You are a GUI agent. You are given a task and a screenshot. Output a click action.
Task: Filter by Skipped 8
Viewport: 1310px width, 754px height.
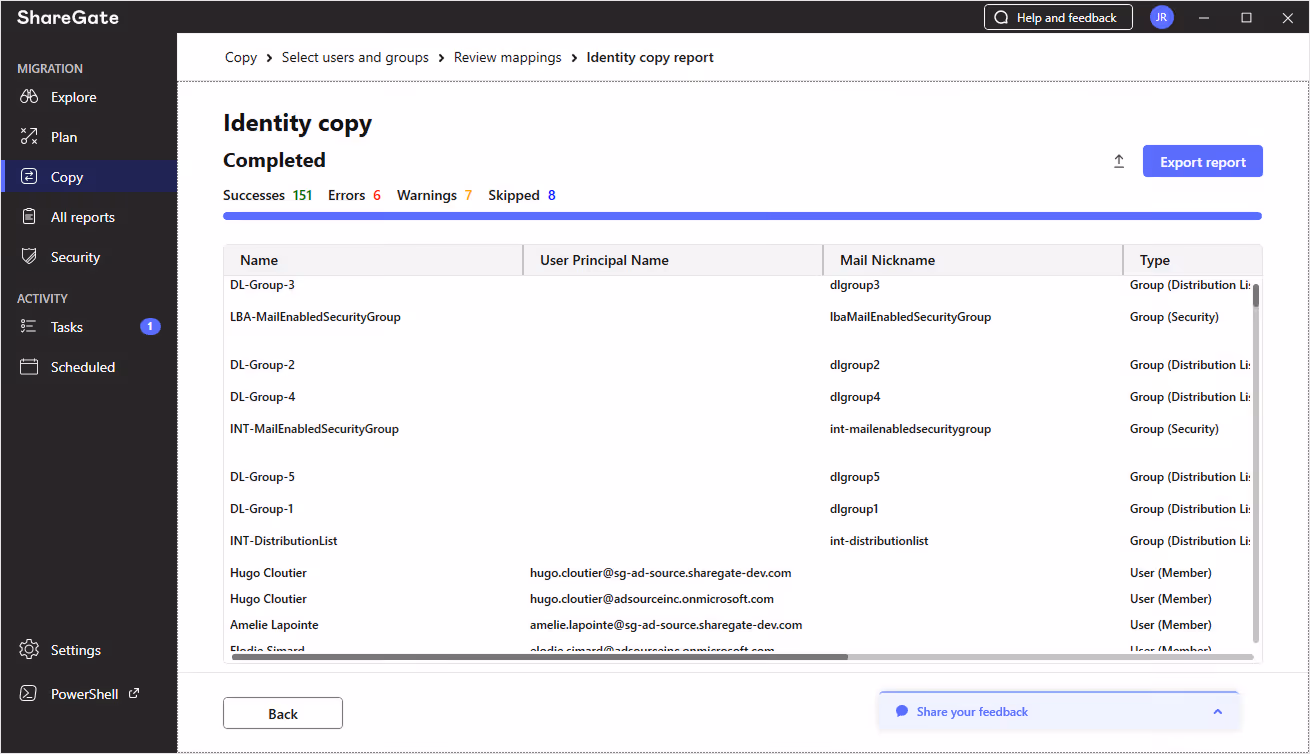click(522, 195)
